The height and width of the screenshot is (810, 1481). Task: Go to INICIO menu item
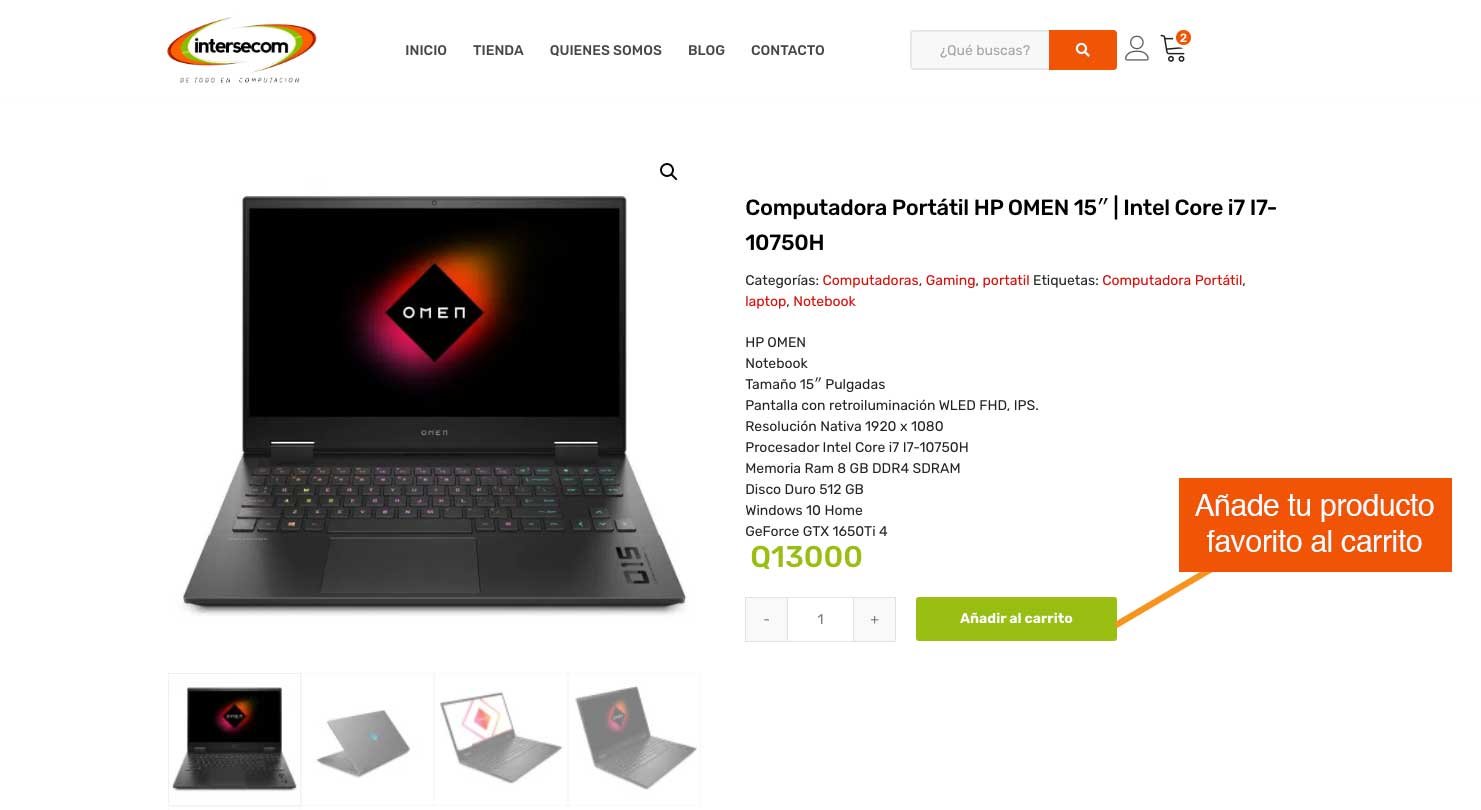[426, 50]
